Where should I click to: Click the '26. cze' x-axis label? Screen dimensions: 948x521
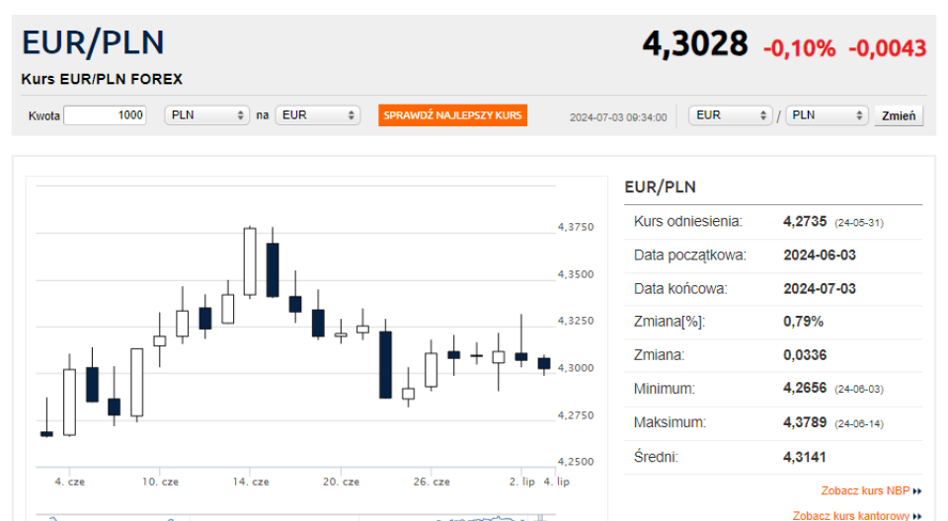(431, 482)
